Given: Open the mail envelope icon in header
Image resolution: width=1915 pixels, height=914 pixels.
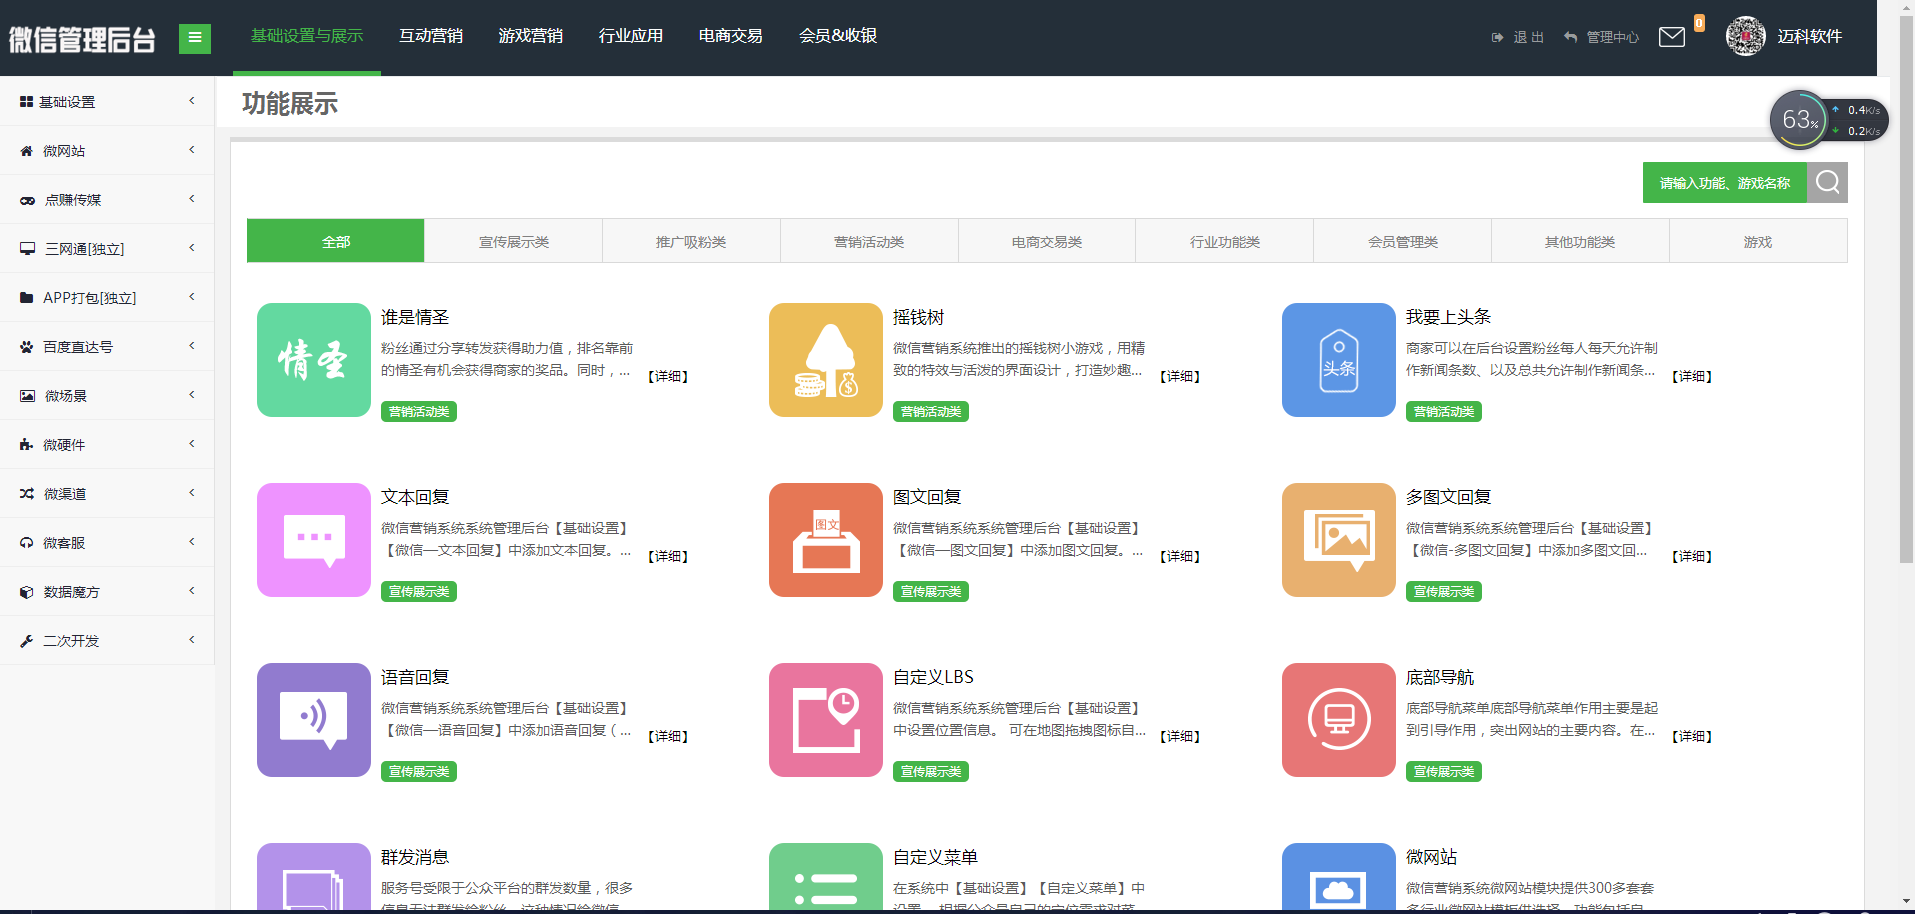Looking at the screenshot, I should click(x=1672, y=37).
